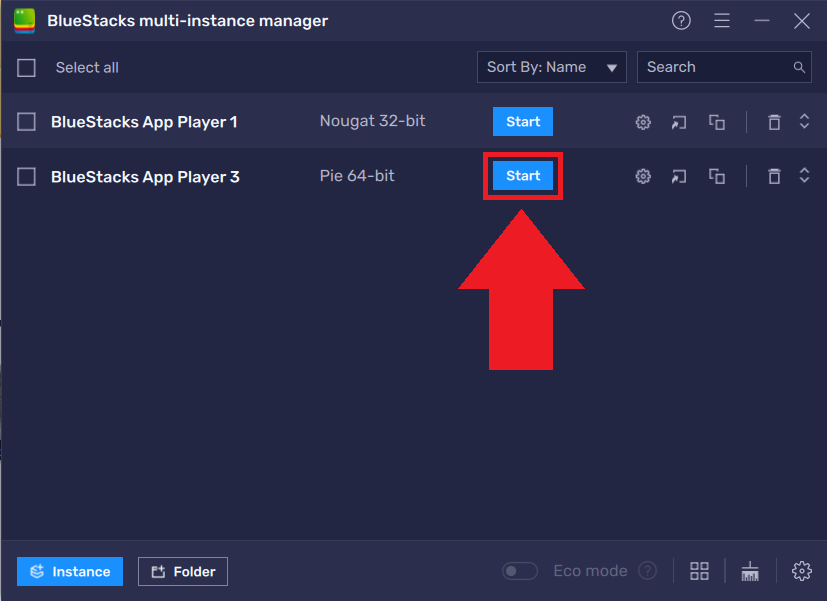Expand reorder arrows for App Player 1
Screen dimensions: 827x601
pyautogui.click(x=804, y=121)
